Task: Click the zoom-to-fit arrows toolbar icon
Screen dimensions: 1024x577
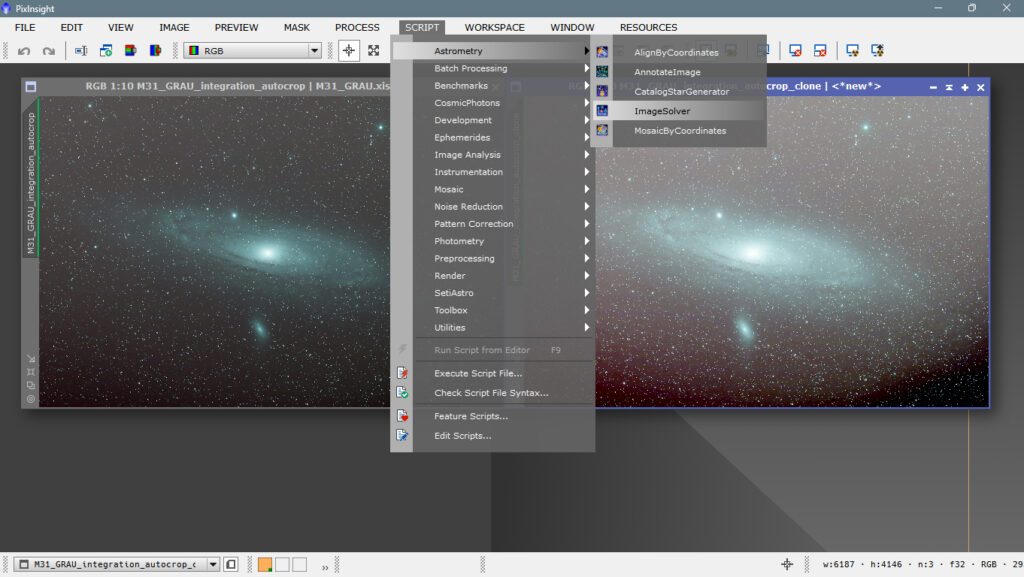Action: coord(374,51)
